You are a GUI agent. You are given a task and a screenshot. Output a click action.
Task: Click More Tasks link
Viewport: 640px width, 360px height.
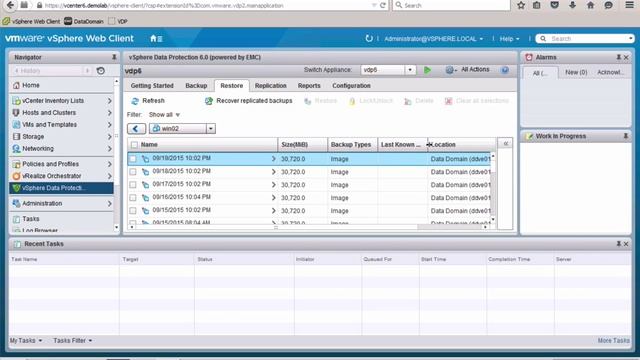pos(613,340)
